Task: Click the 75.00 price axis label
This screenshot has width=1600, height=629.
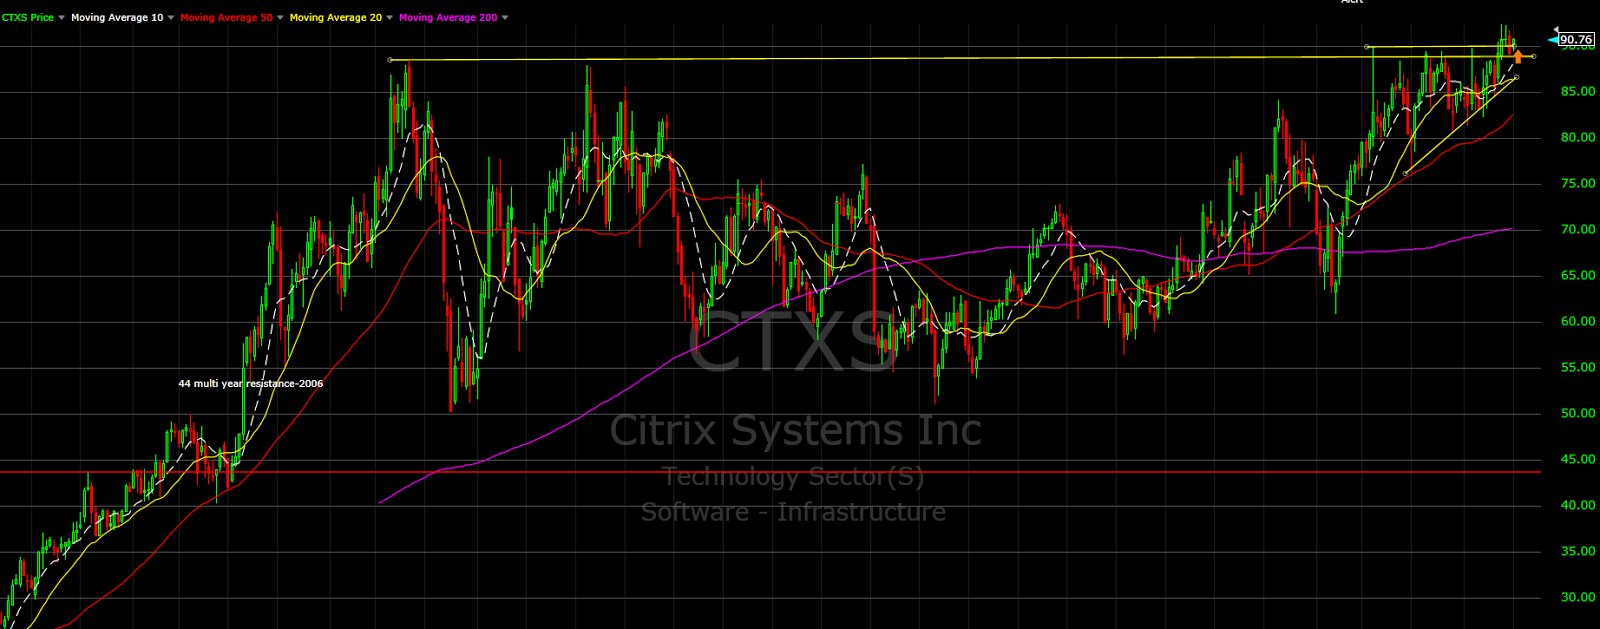Action: pos(1578,184)
